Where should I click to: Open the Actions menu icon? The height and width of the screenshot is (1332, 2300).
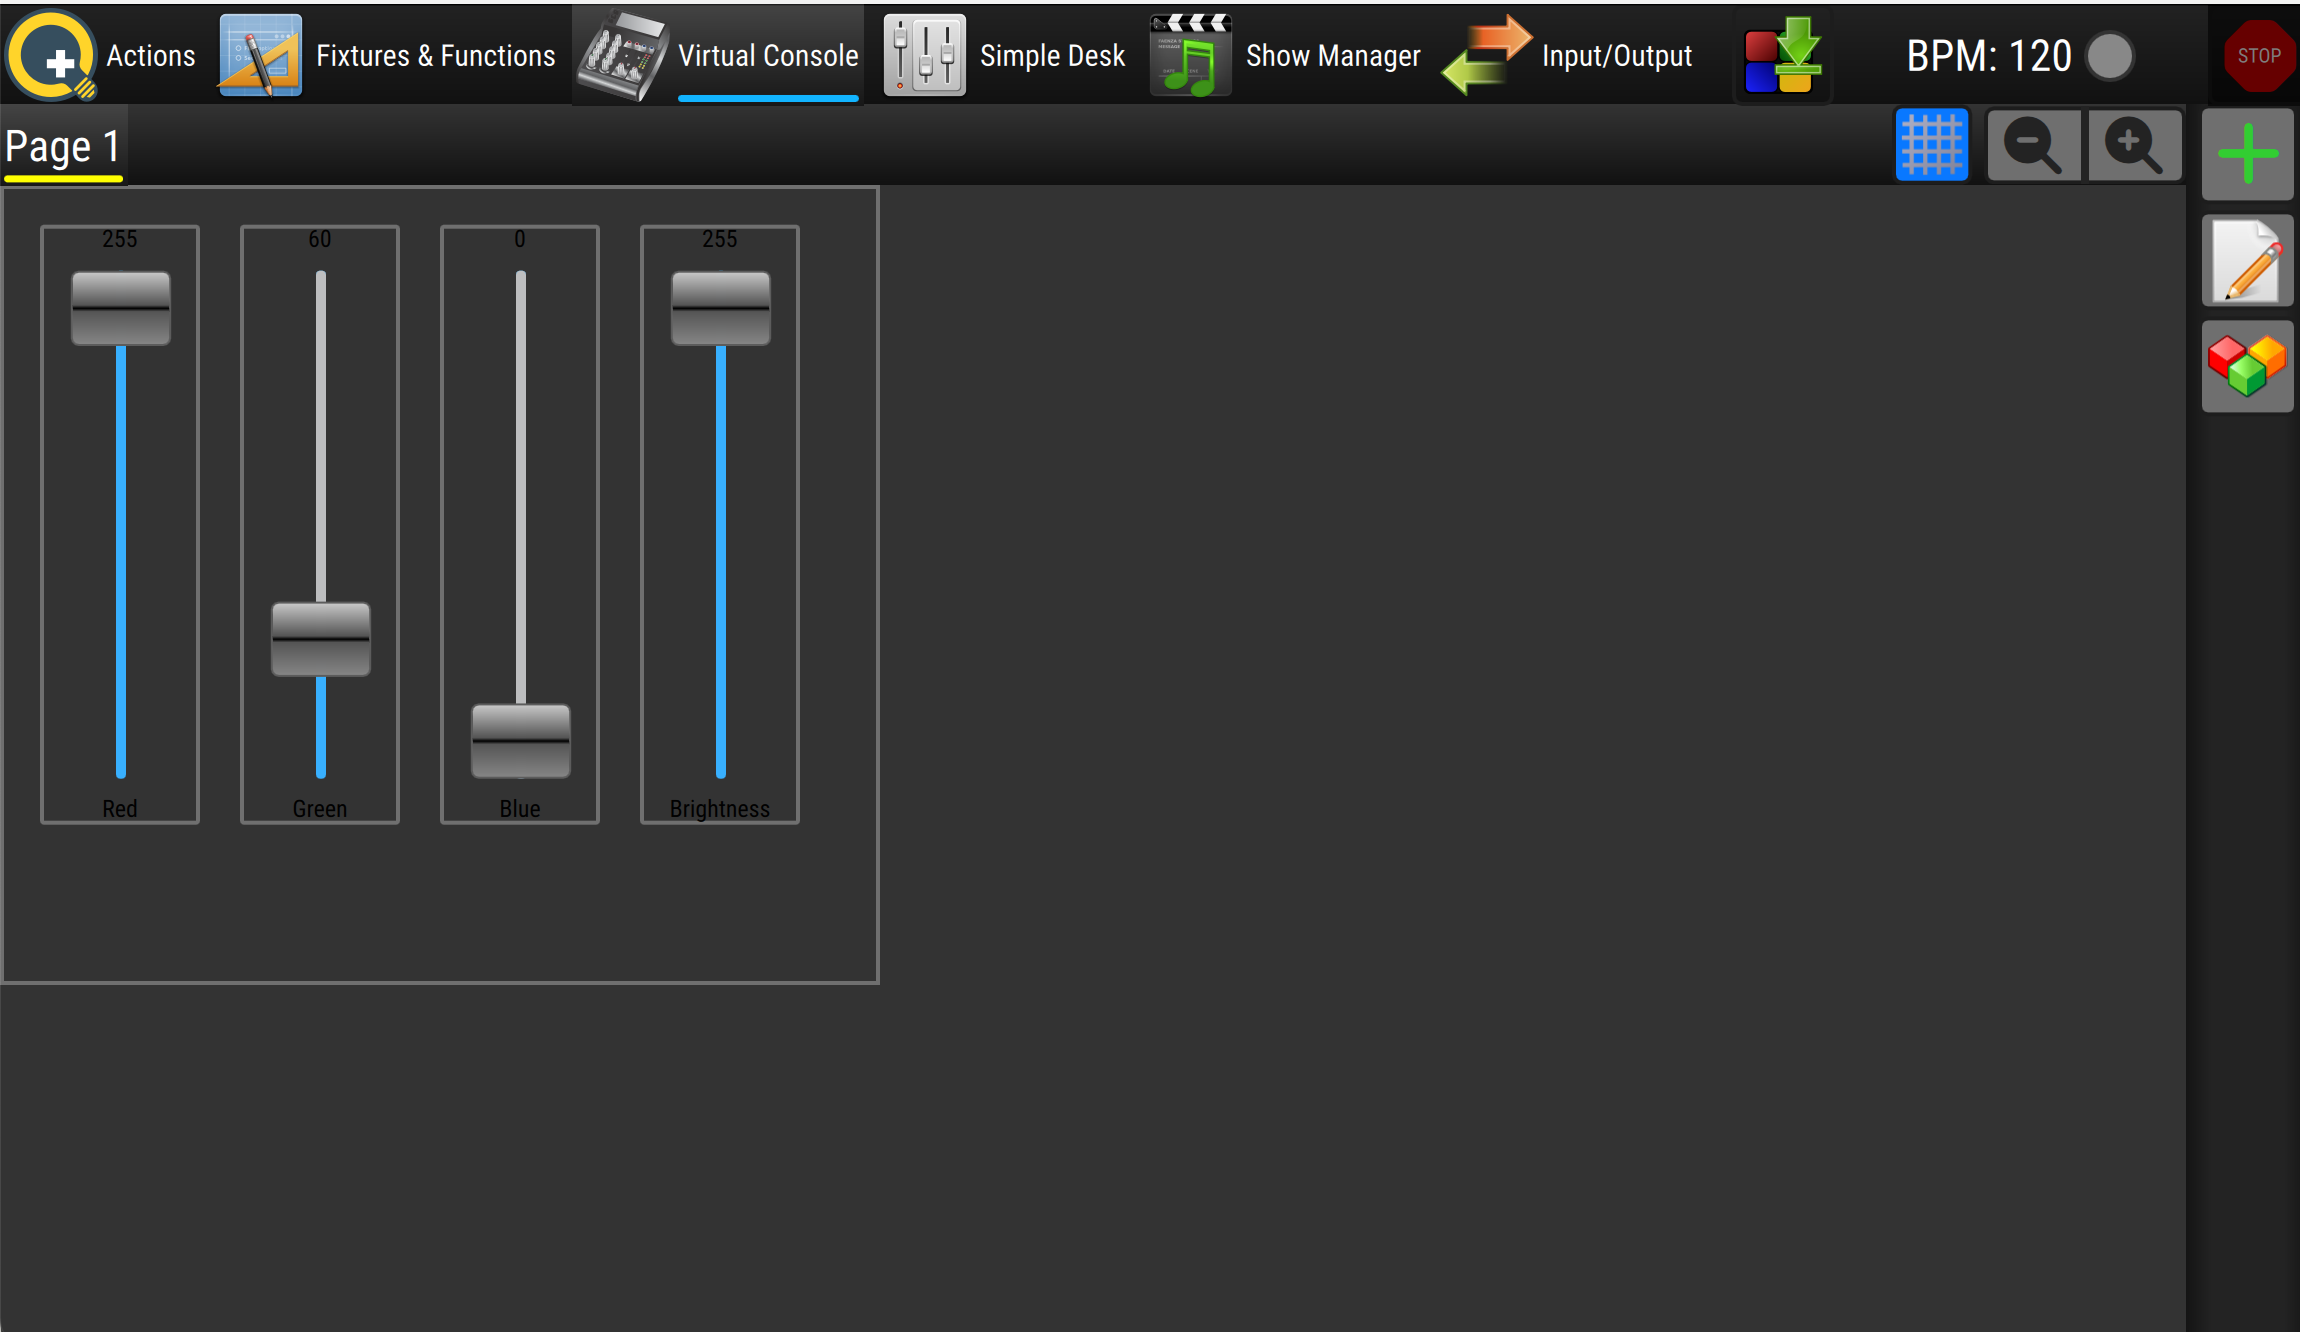[x=52, y=55]
